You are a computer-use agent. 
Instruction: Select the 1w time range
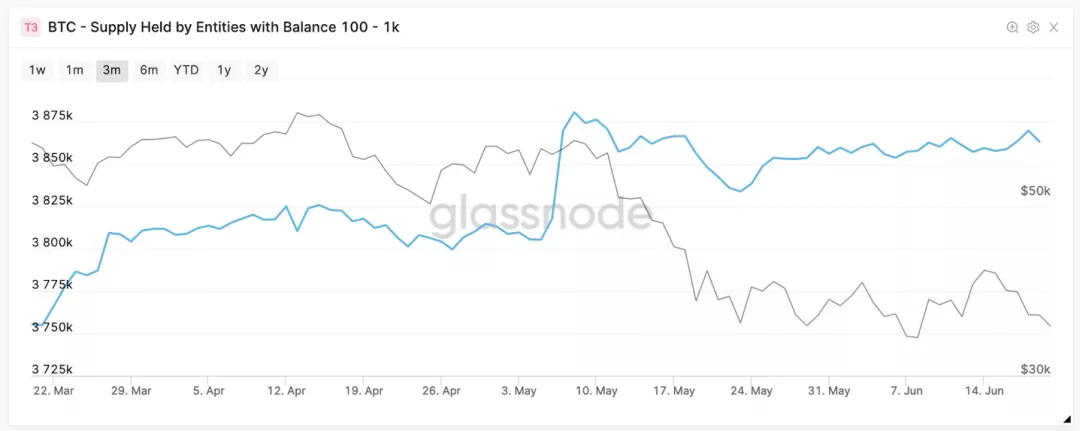point(37,70)
